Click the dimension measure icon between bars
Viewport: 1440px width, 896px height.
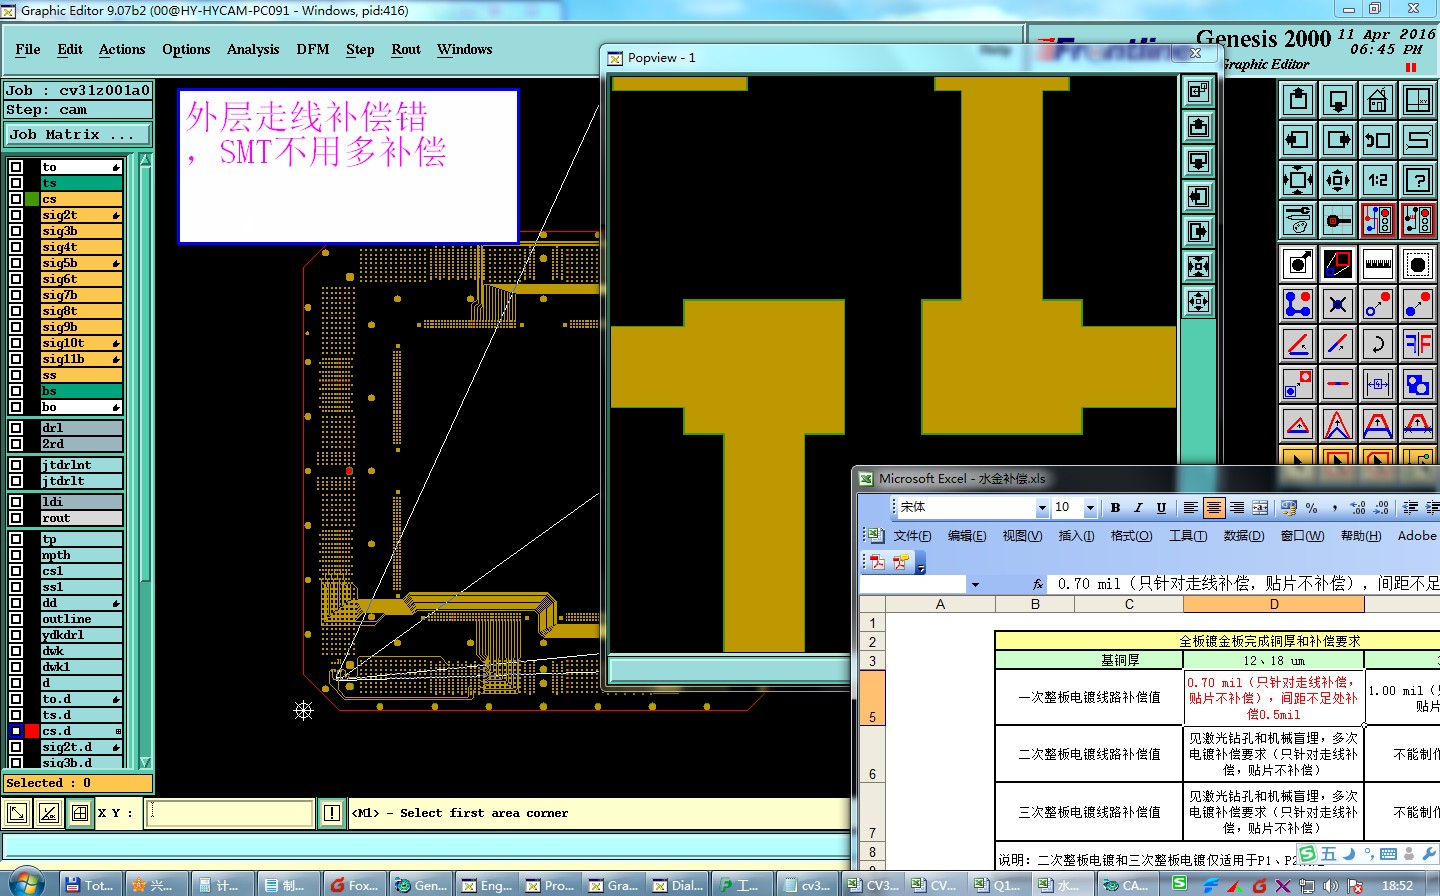pos(1378,384)
